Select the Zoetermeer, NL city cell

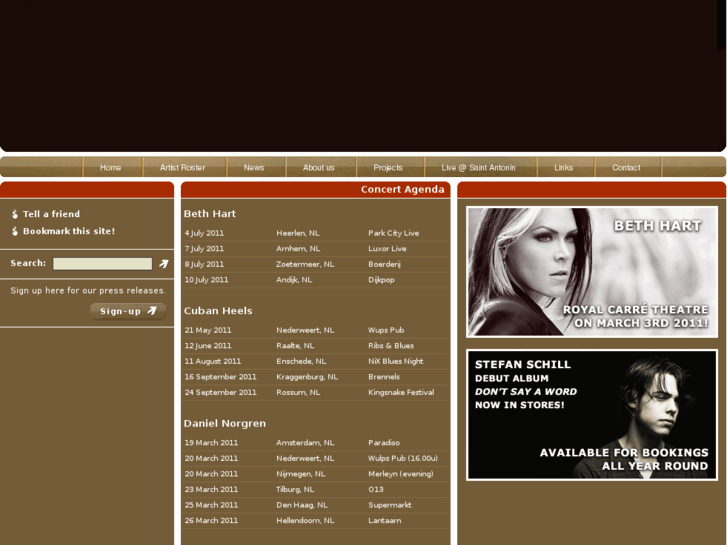coord(305,264)
